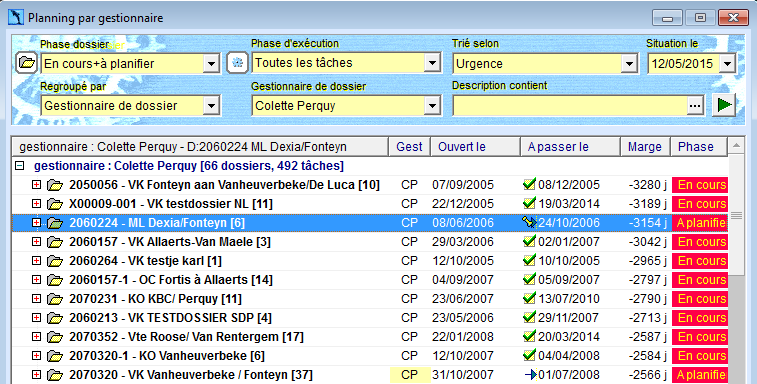This screenshot has width=757, height=384.
Task: Sort by the A passer le column header
Action: click(570, 147)
